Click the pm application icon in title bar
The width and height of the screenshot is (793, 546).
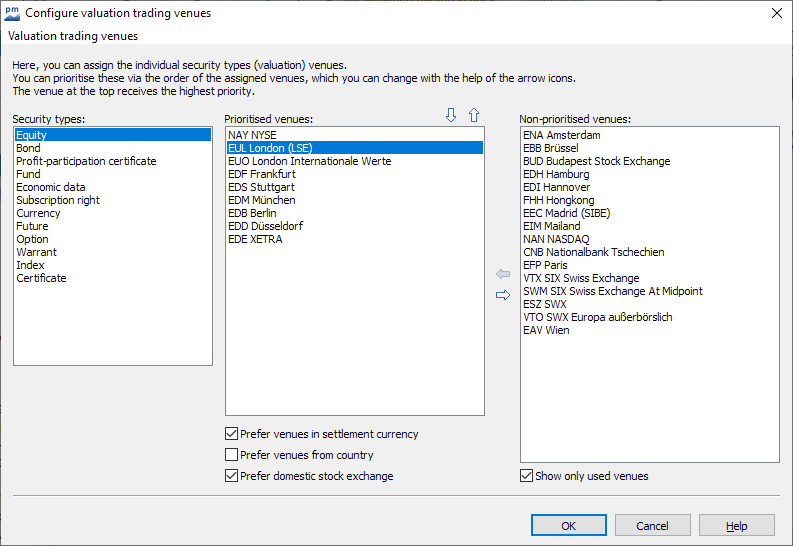12,13
